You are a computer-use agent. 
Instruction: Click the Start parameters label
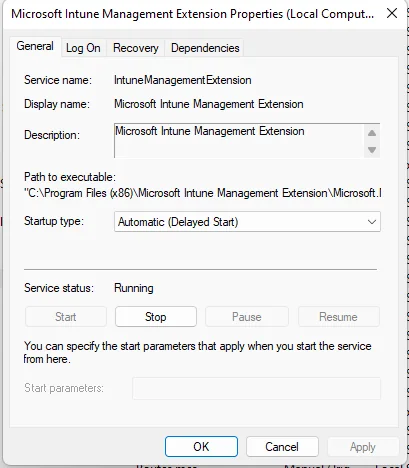(64, 388)
